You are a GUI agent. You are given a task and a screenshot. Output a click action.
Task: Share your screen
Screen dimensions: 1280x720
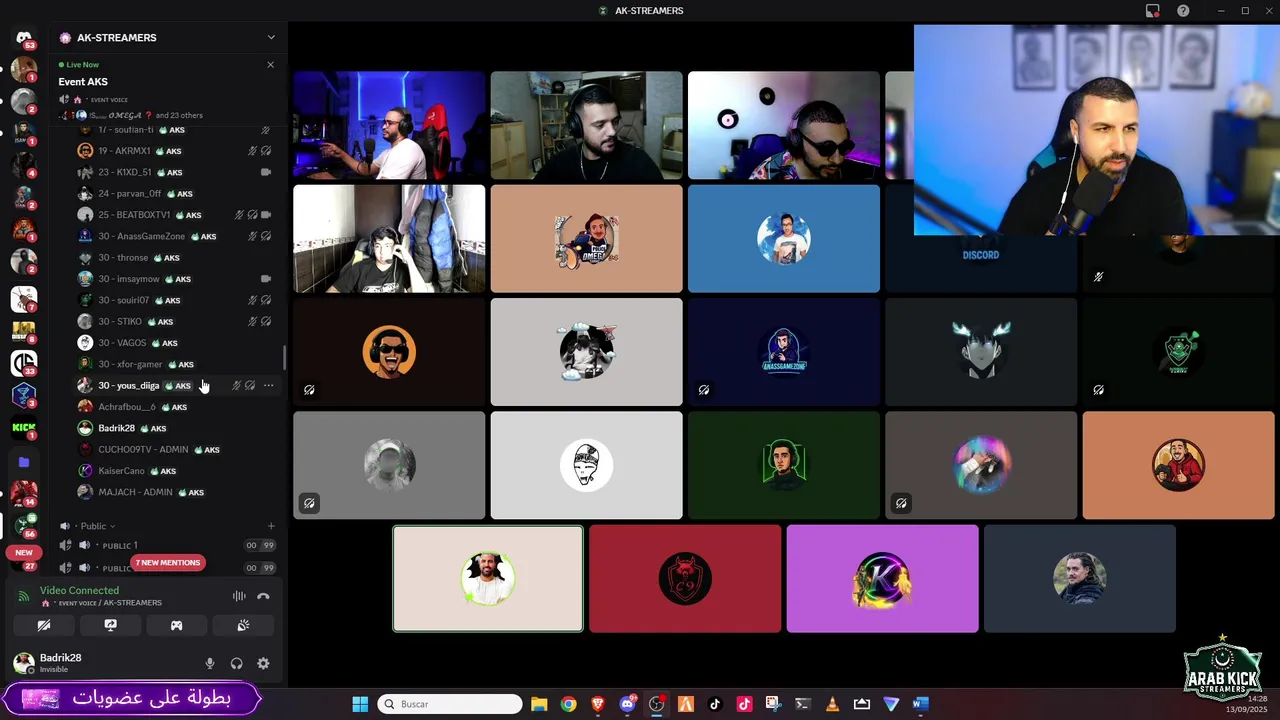pos(110,626)
